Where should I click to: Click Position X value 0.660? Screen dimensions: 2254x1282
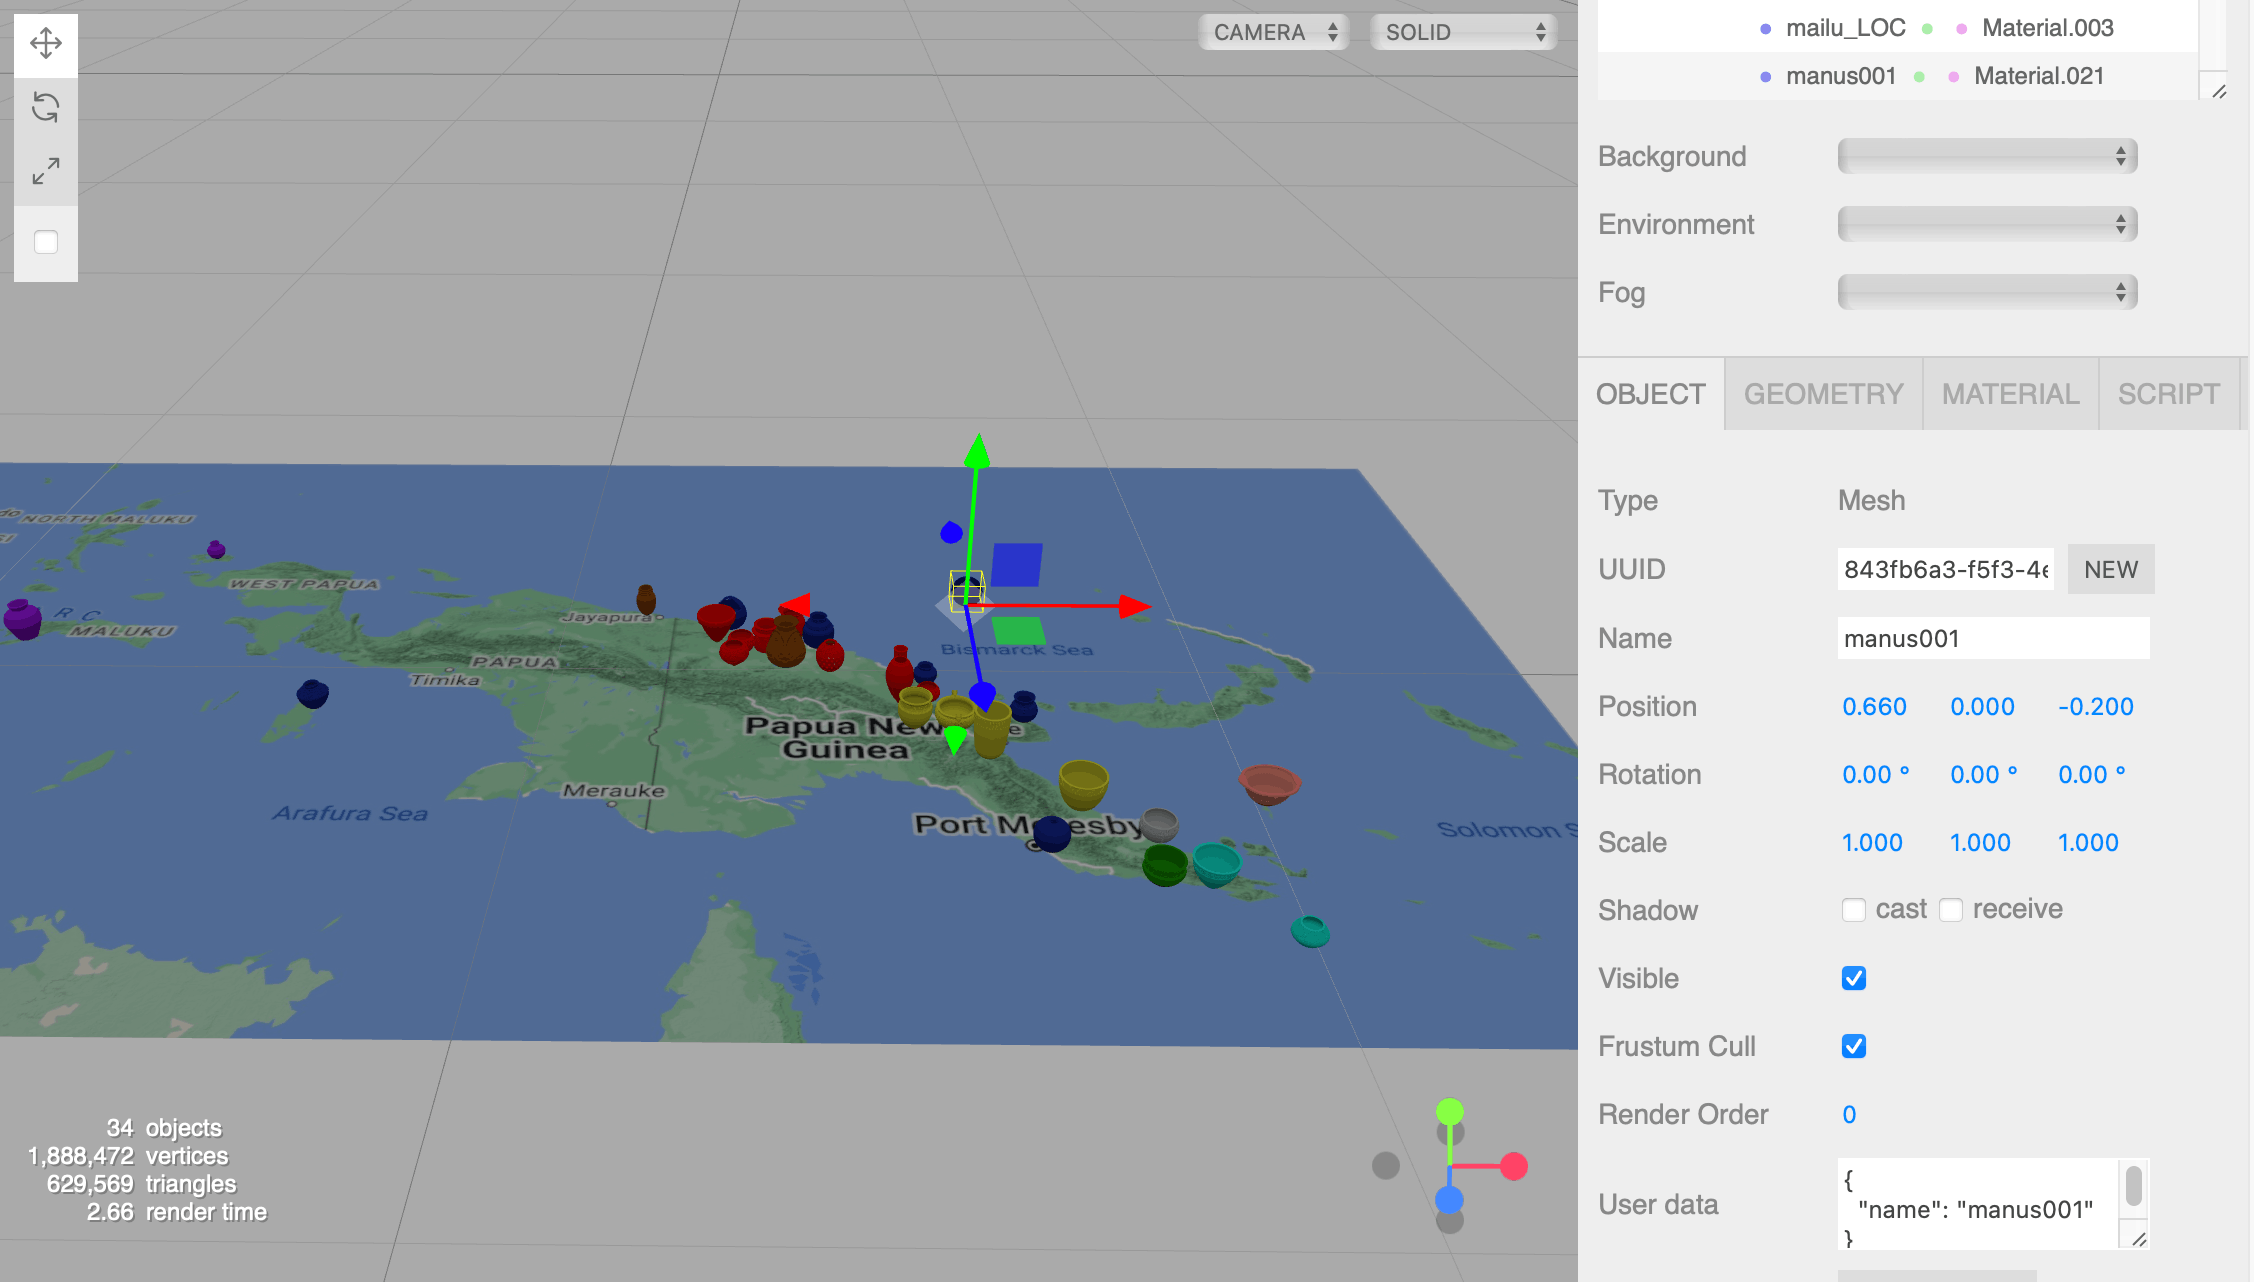(1874, 706)
